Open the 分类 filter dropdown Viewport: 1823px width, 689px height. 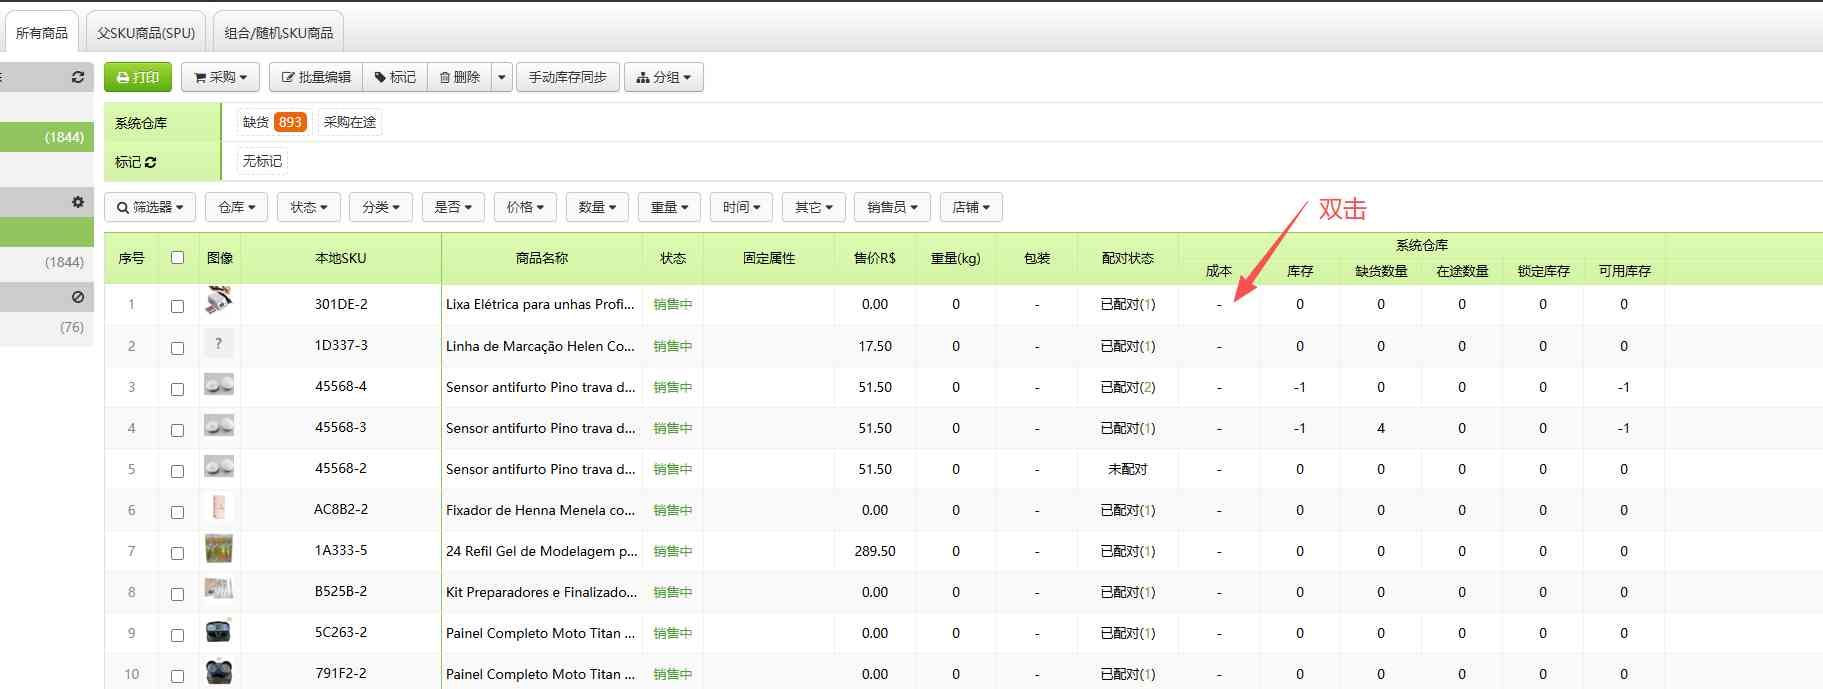coord(381,207)
